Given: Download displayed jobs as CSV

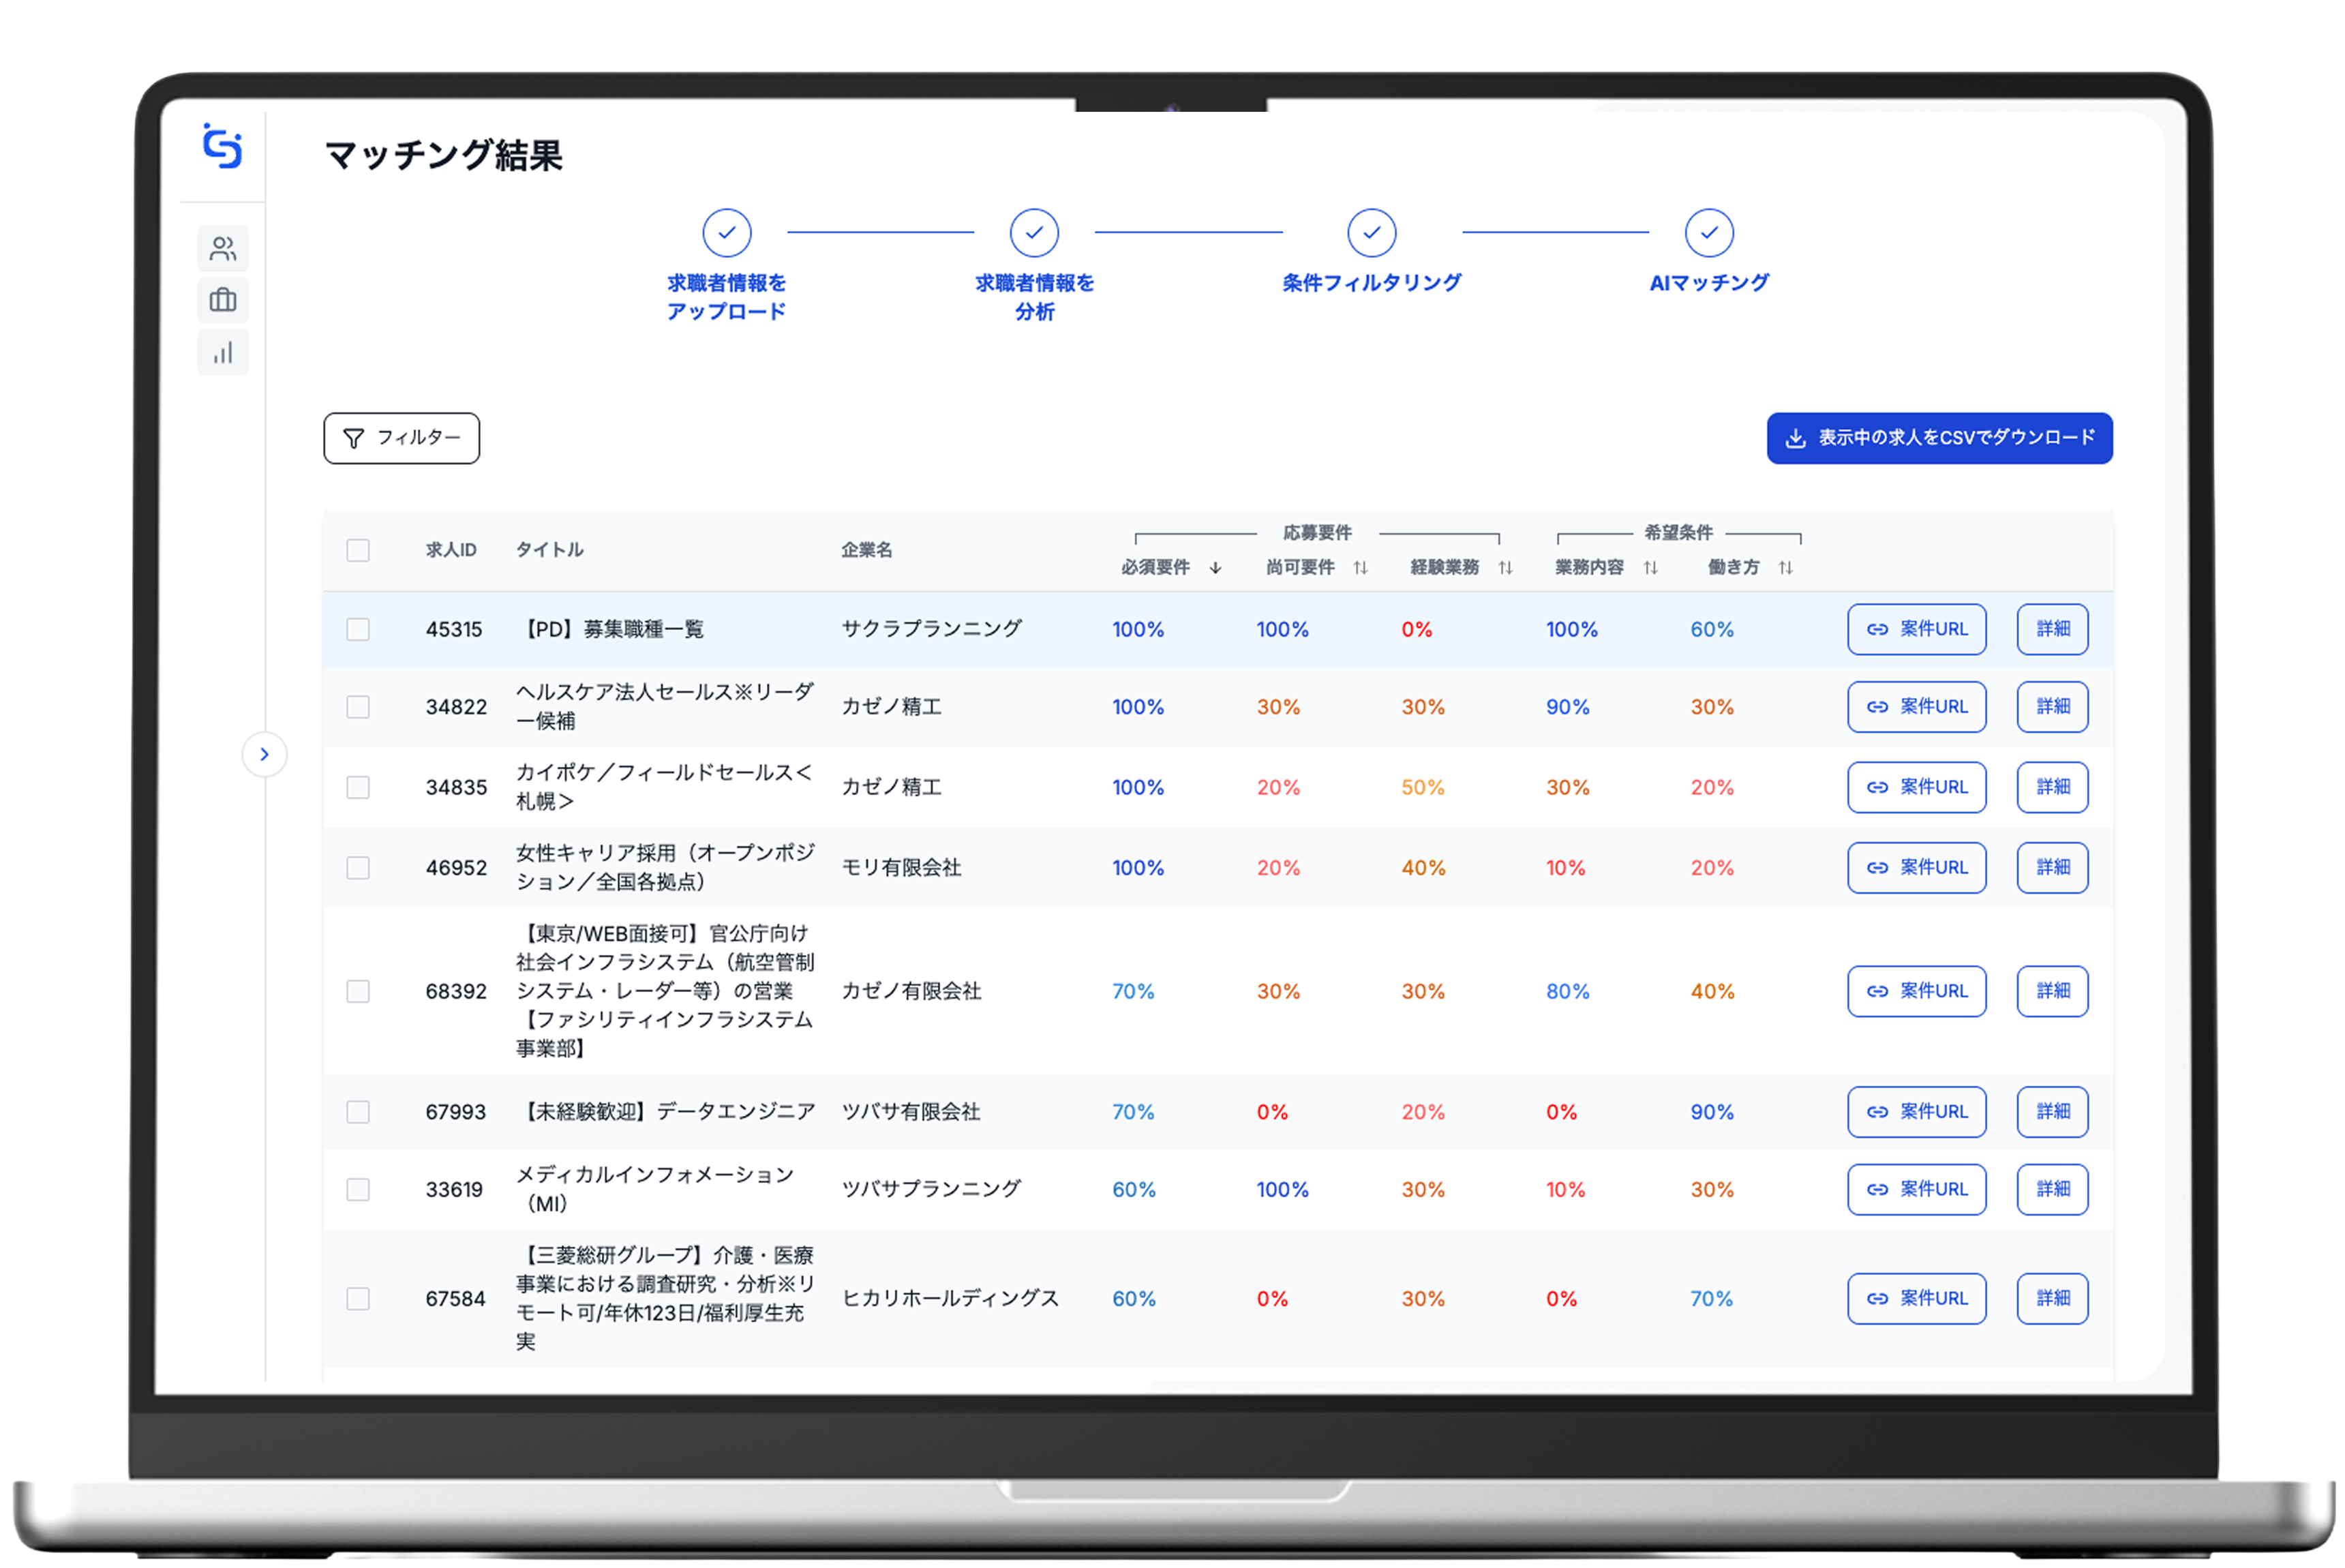Looking at the screenshot, I should tap(1939, 438).
